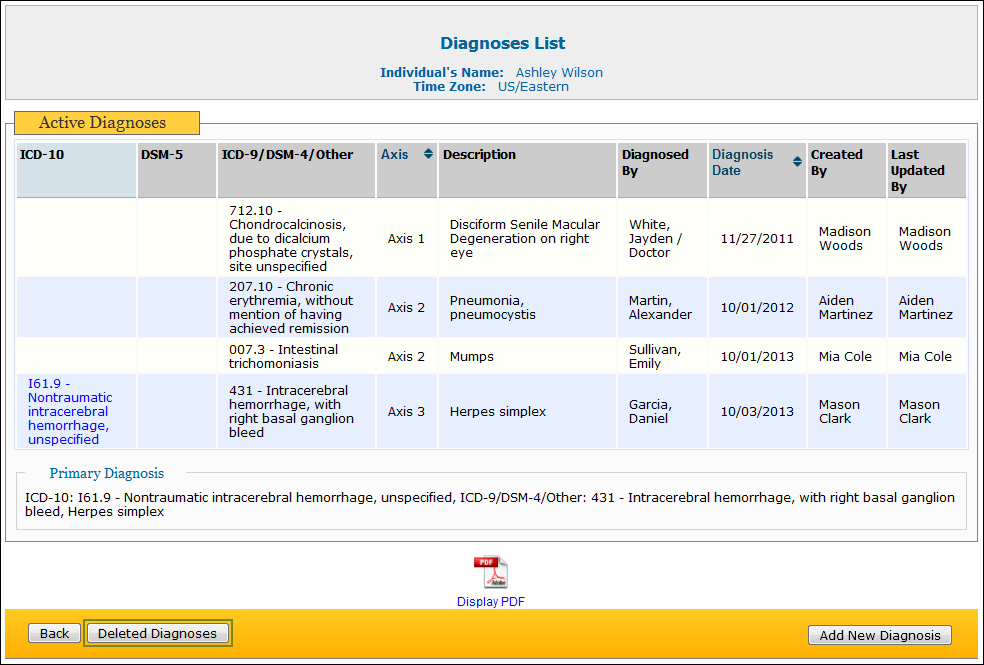Screen dimensions: 984x665
Task: Open Deleted Diagnoses
Action: pyautogui.click(x=158, y=634)
